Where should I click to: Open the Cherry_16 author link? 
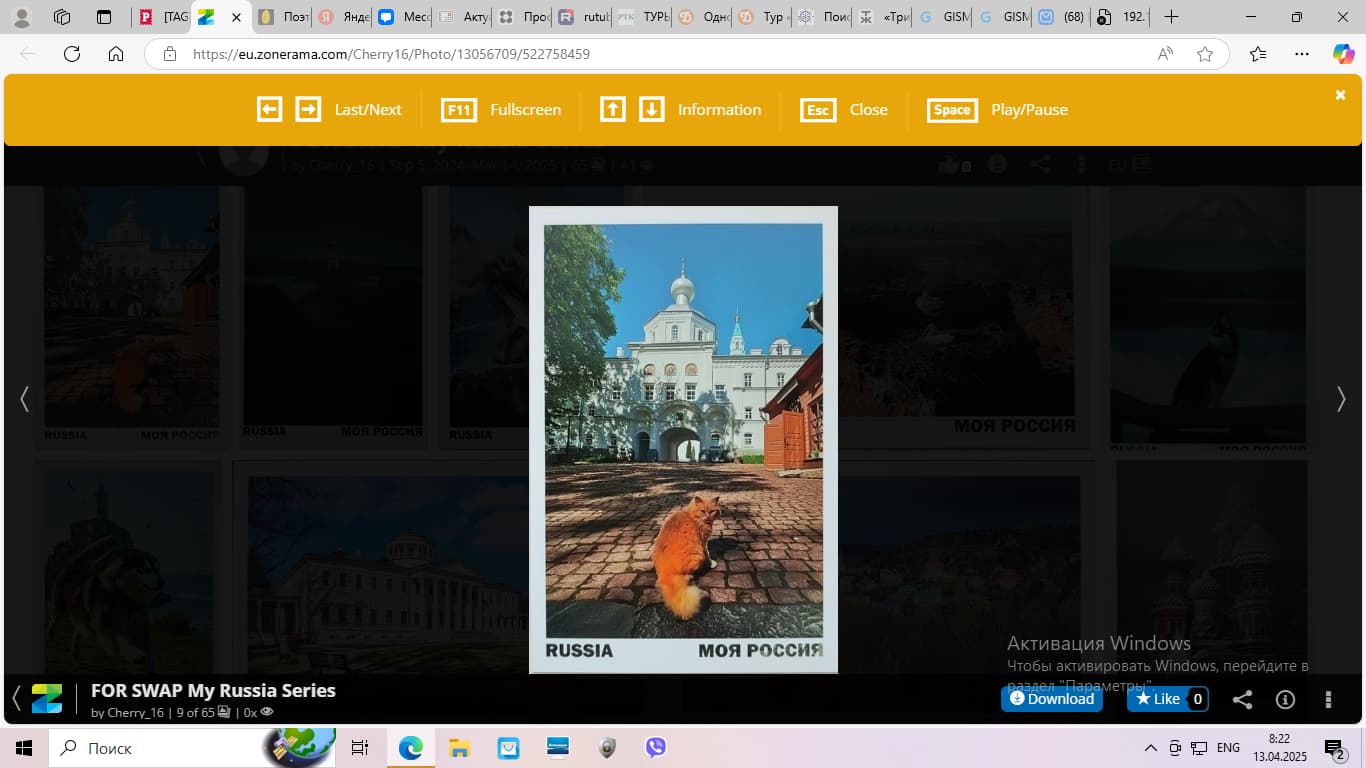tap(135, 713)
